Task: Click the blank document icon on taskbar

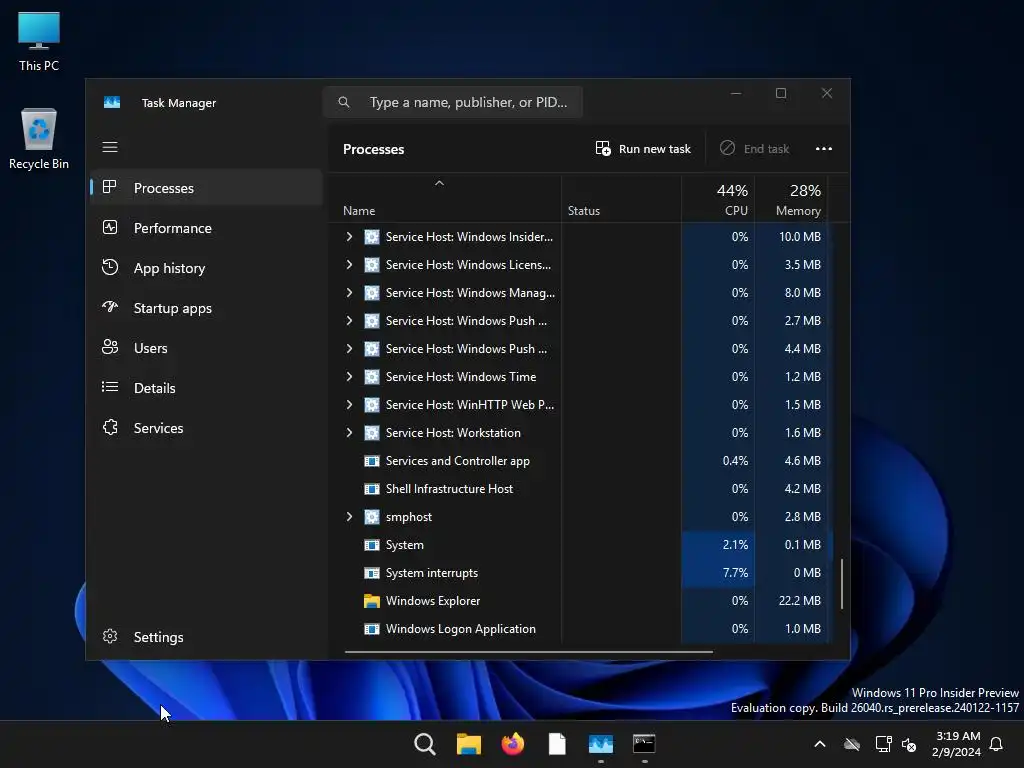Action: 556,744
